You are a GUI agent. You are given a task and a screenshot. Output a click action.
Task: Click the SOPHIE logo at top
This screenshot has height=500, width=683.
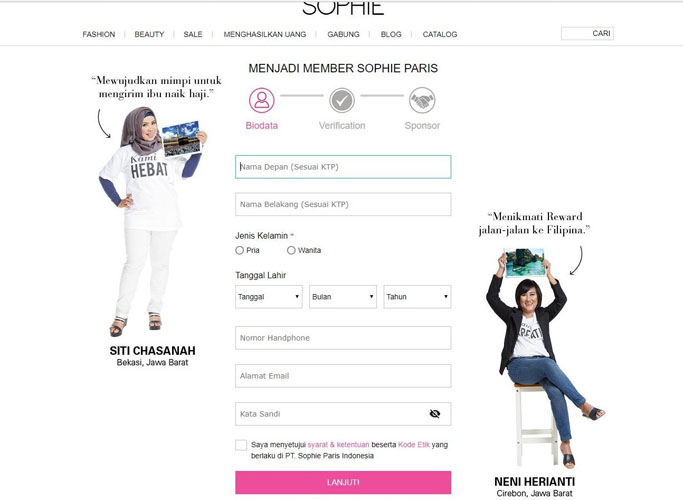point(343,8)
